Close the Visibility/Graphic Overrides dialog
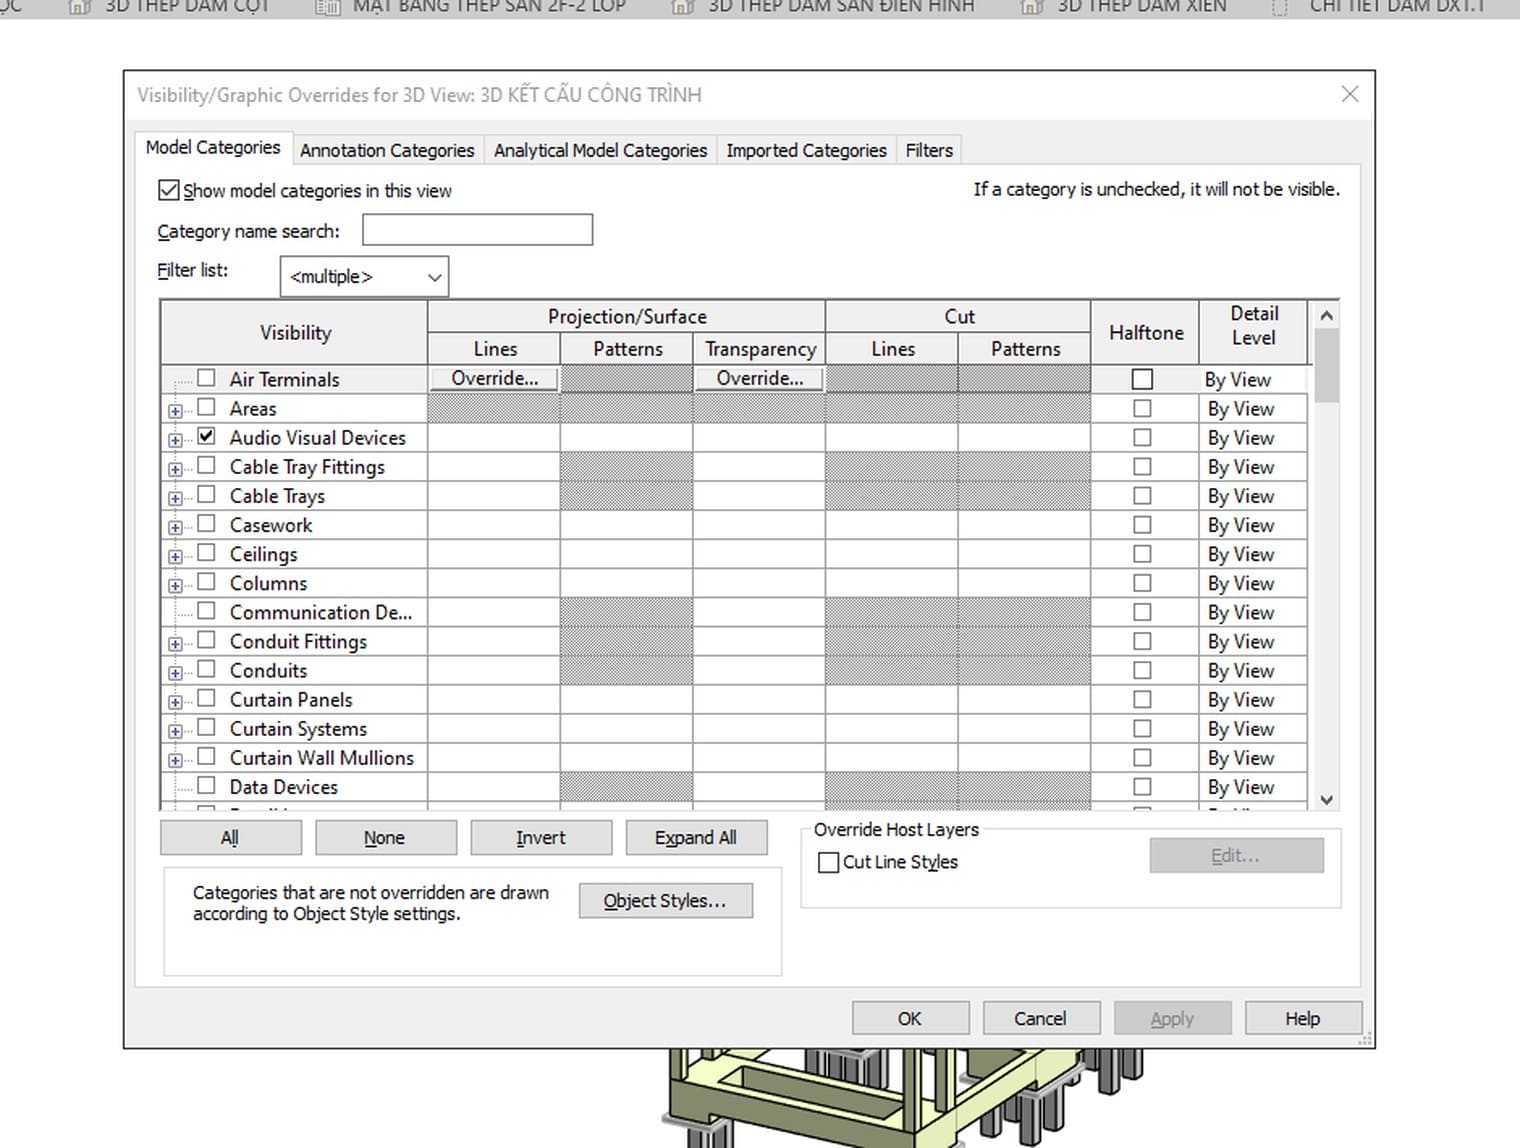Image resolution: width=1520 pixels, height=1148 pixels. point(1350,94)
